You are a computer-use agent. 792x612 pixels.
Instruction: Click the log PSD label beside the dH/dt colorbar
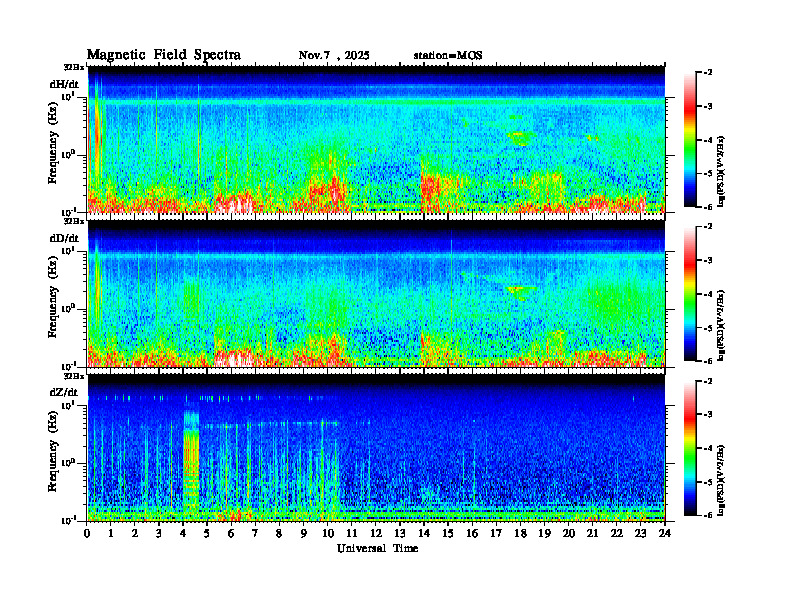(x=721, y=171)
